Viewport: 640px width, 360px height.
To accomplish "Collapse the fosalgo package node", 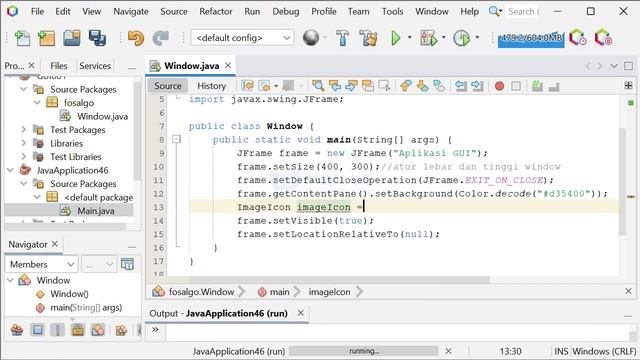I will [x=37, y=102].
